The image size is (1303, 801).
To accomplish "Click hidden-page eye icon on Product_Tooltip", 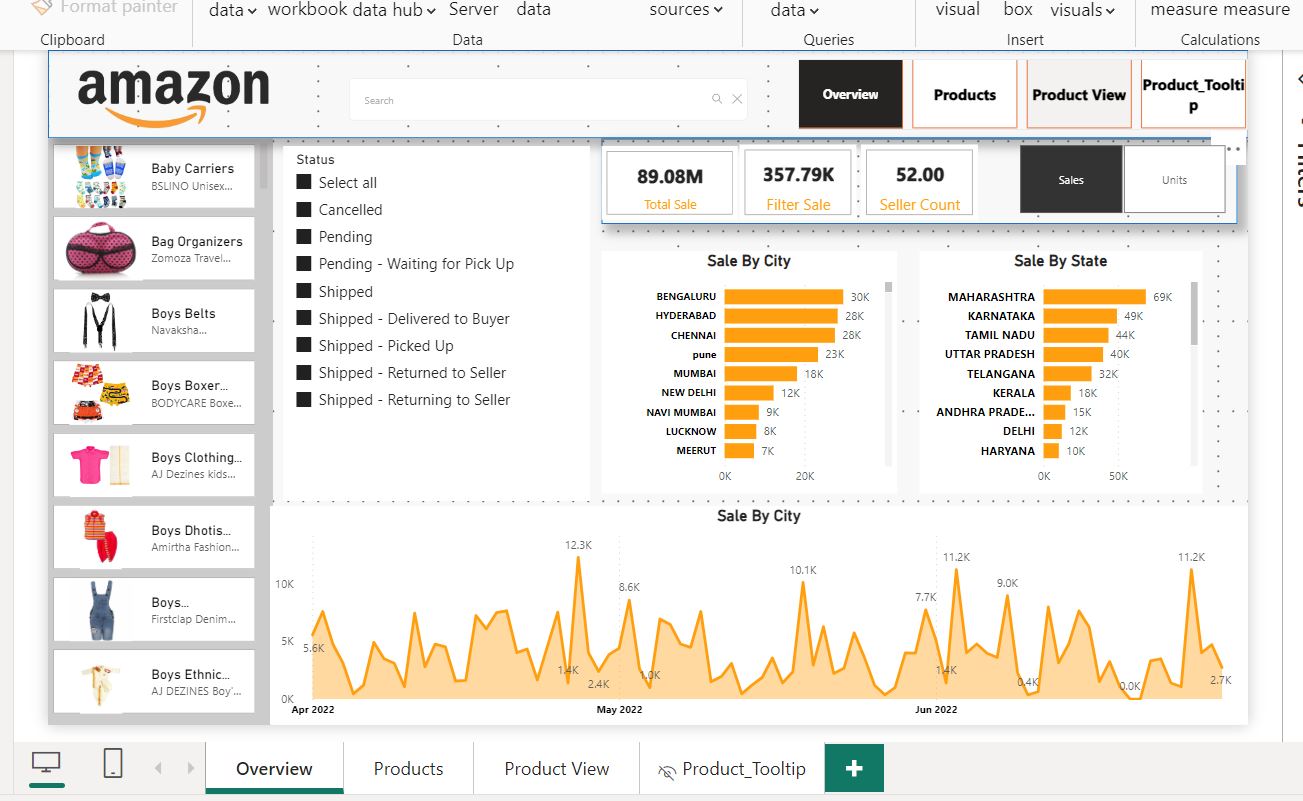I will [667, 770].
